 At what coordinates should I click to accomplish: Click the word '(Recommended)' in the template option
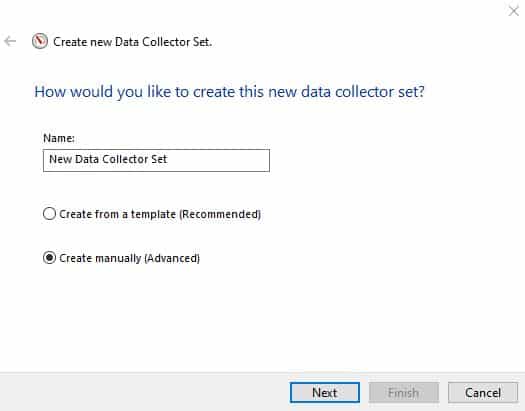pyautogui.click(x=220, y=214)
